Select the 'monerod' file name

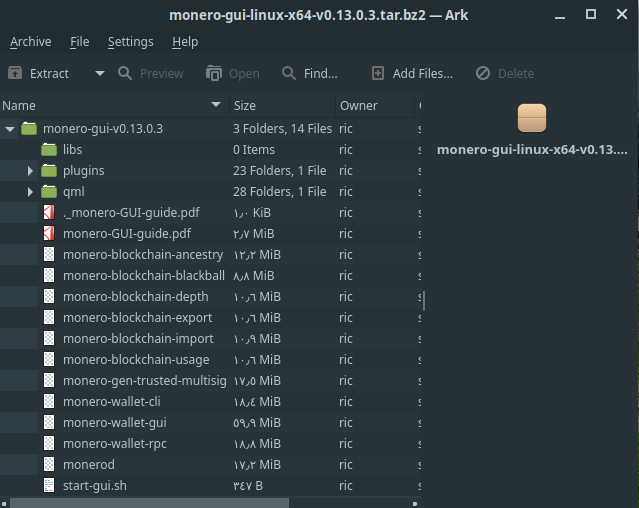click(89, 464)
